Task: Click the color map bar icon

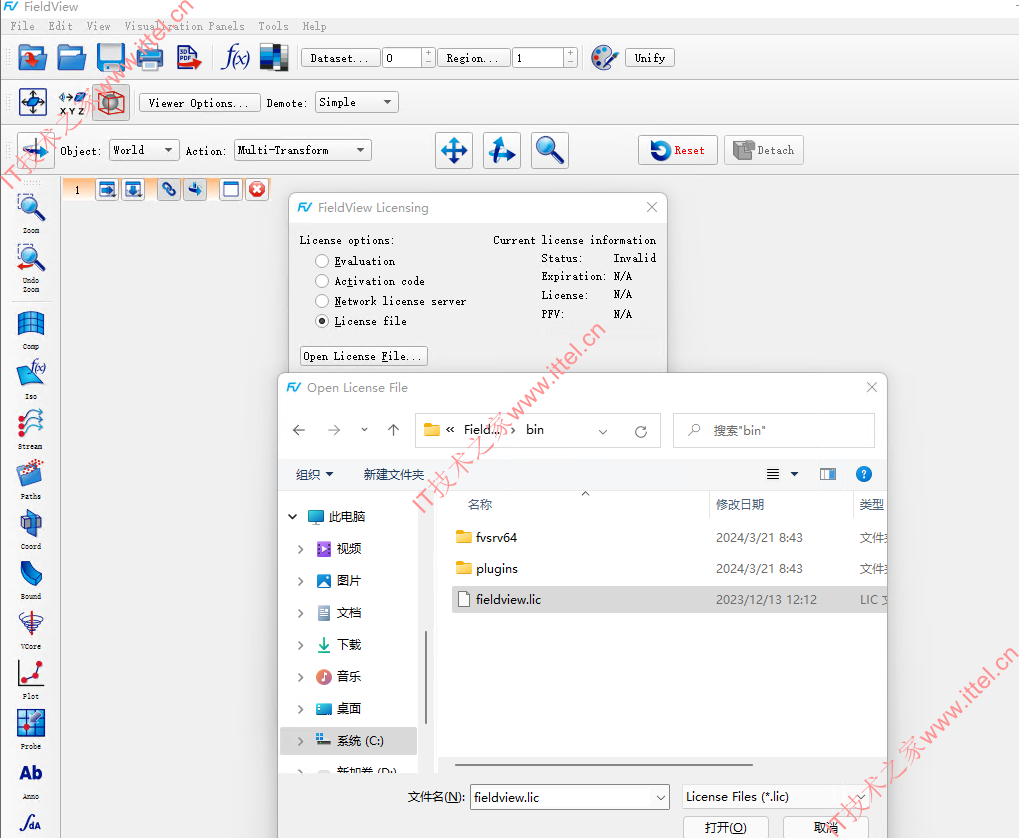Action: coord(273,58)
